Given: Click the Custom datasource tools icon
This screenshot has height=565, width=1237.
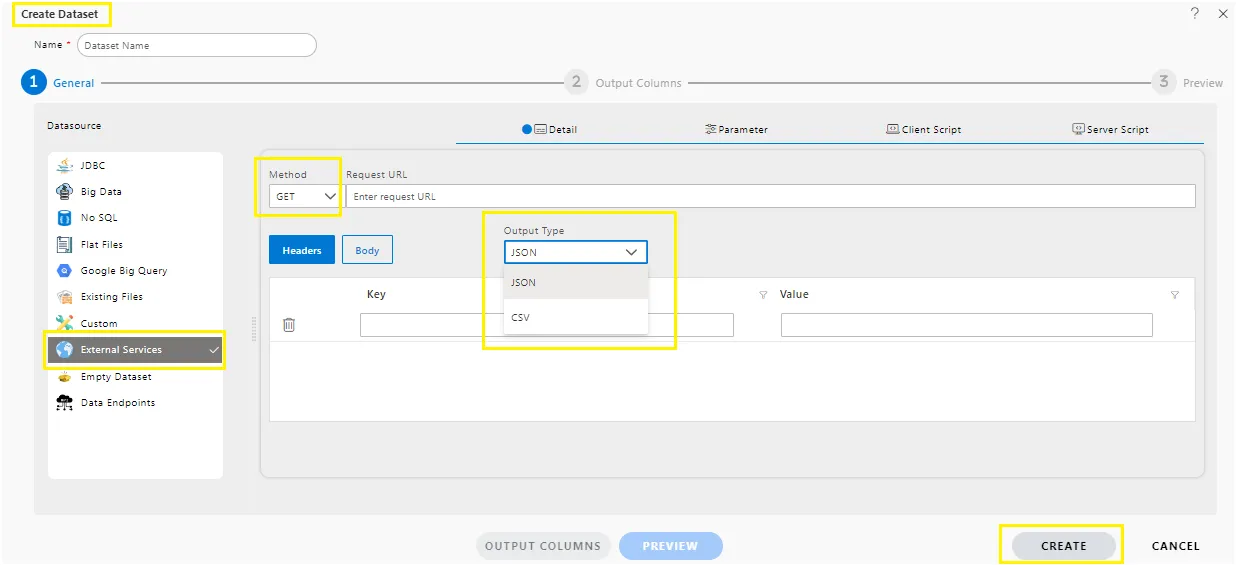Looking at the screenshot, I should coord(64,323).
